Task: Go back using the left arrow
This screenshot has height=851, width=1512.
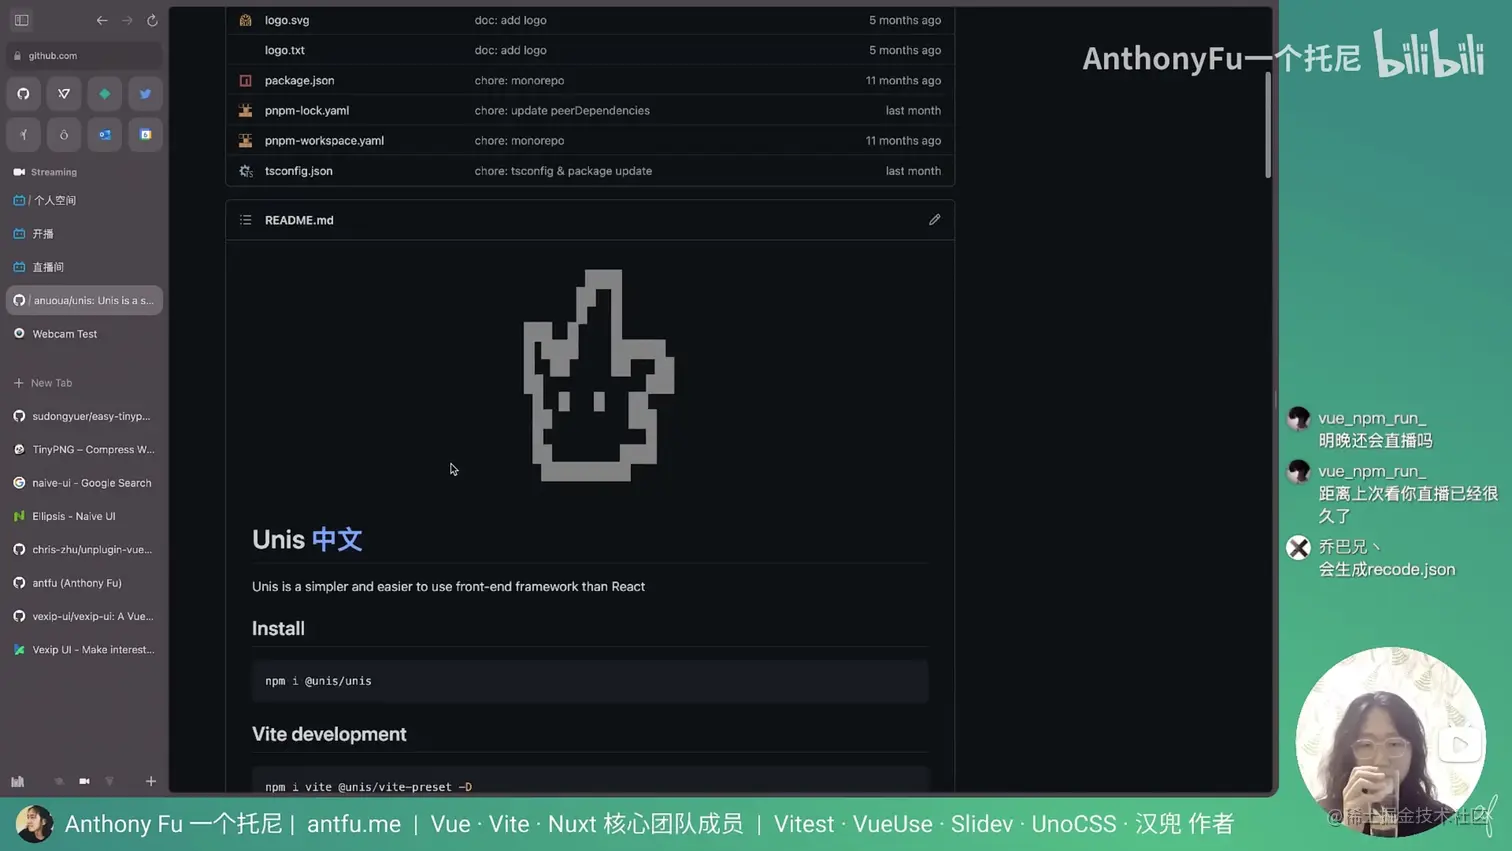Action: (102, 20)
